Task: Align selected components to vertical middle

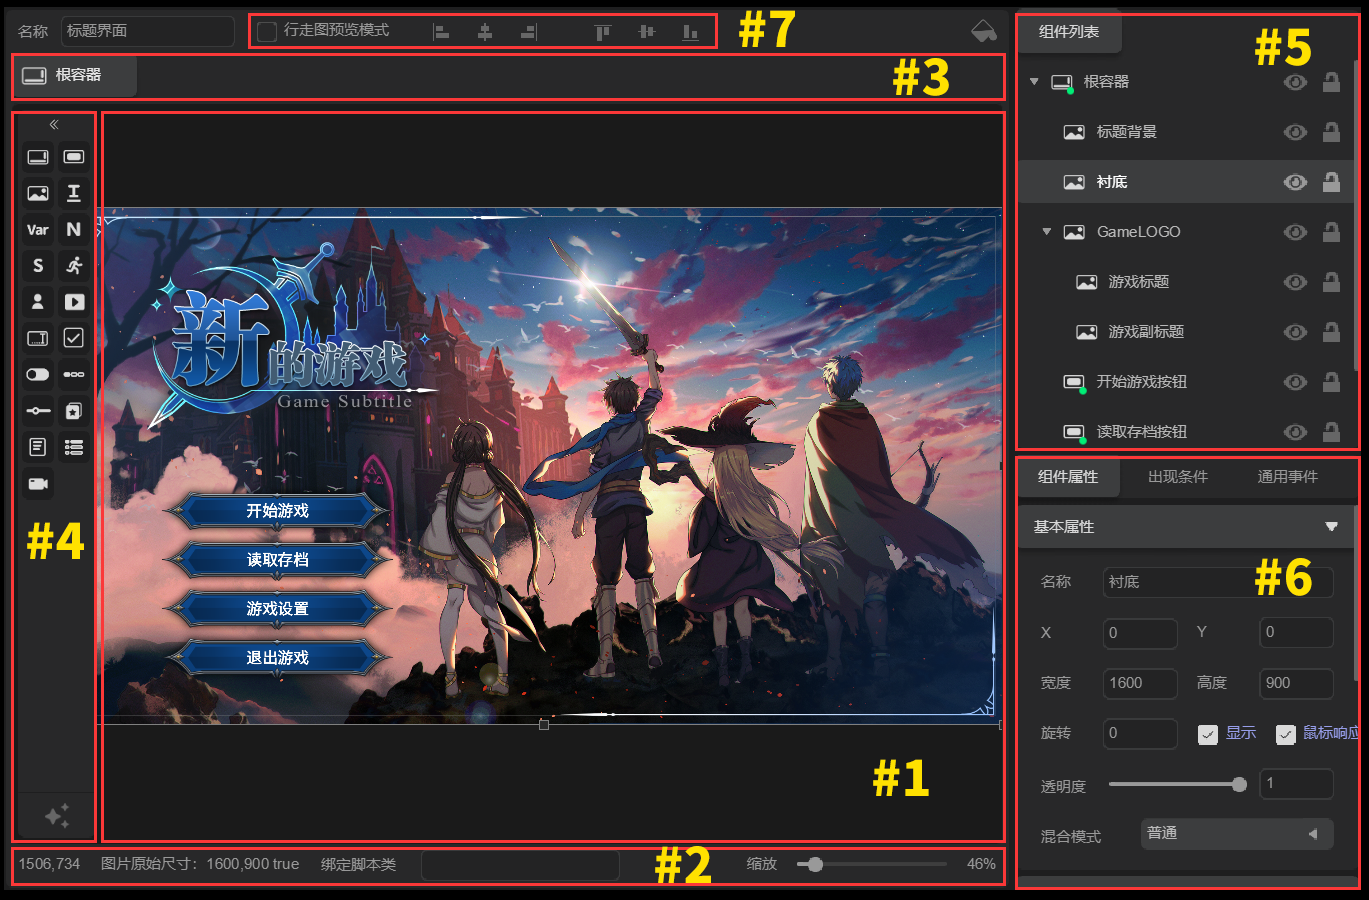Action: tap(647, 32)
